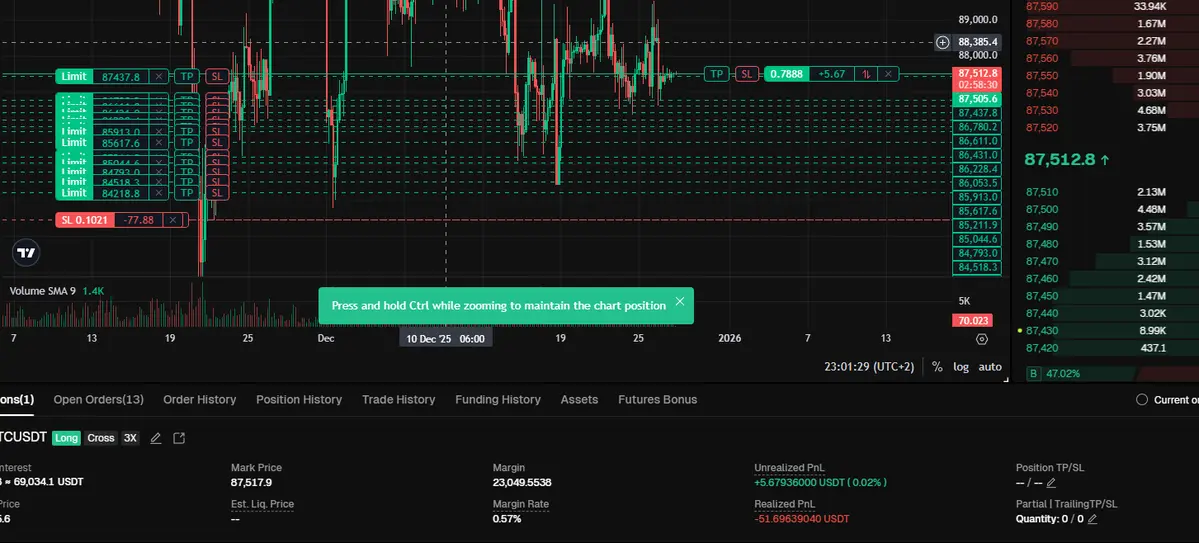Edit the position with pencil beside 3X
This screenshot has width=1199, height=543.
click(156, 438)
